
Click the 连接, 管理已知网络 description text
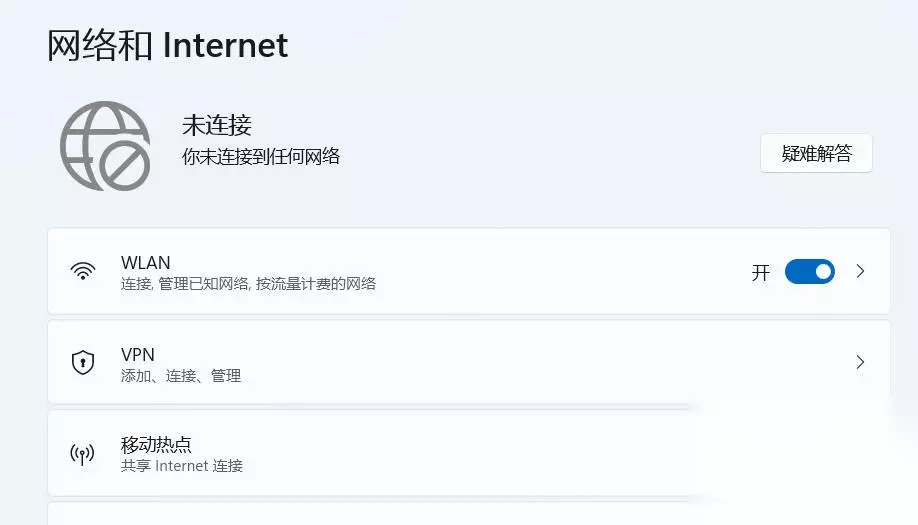pyautogui.click(x=248, y=284)
